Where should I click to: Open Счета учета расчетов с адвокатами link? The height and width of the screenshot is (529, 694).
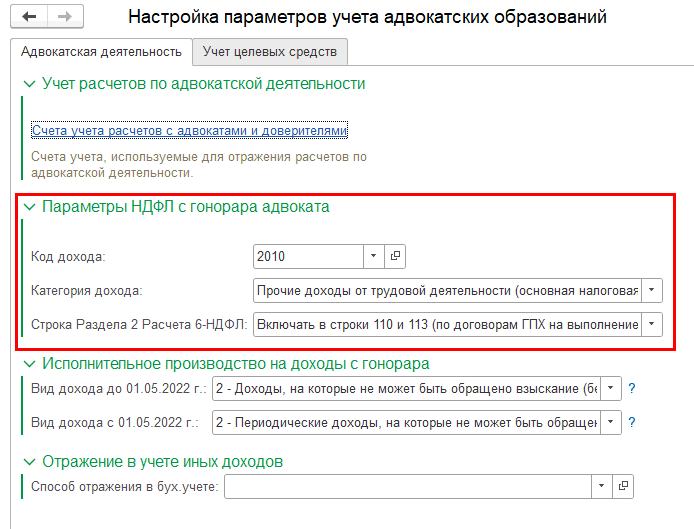(189, 131)
